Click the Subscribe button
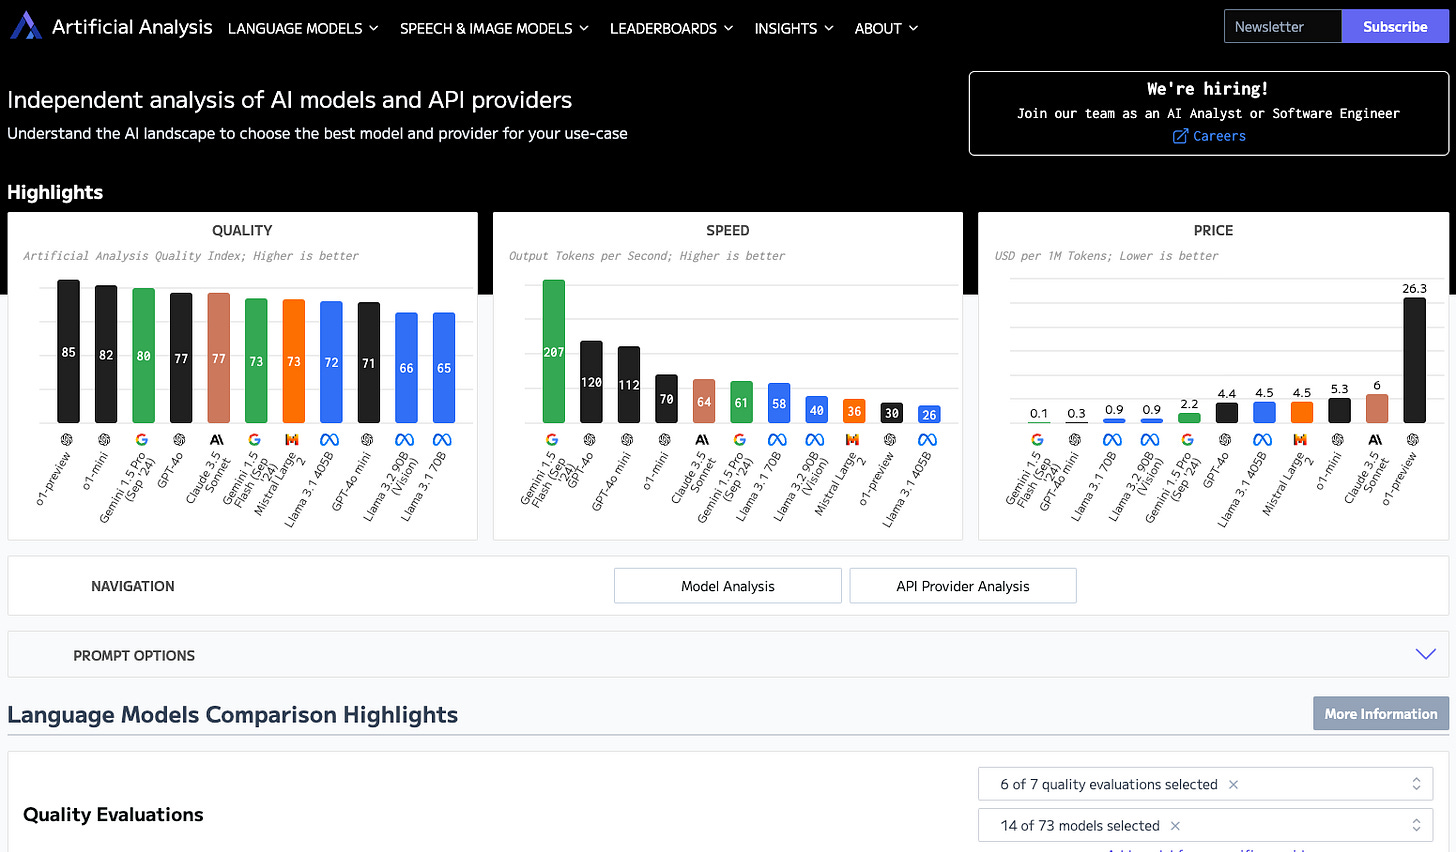The image size is (1456, 852). click(1395, 27)
